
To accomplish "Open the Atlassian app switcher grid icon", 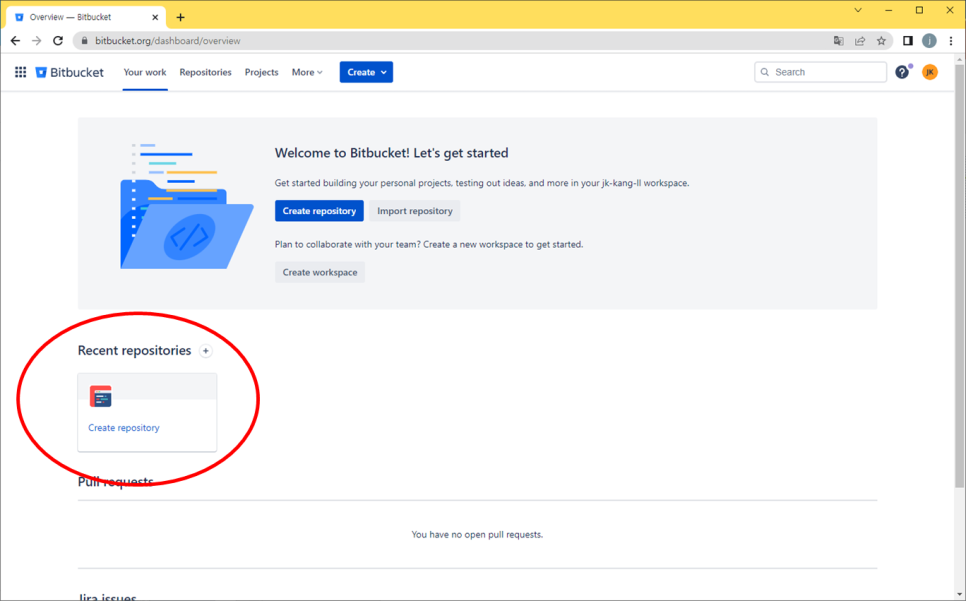I will coord(20,72).
